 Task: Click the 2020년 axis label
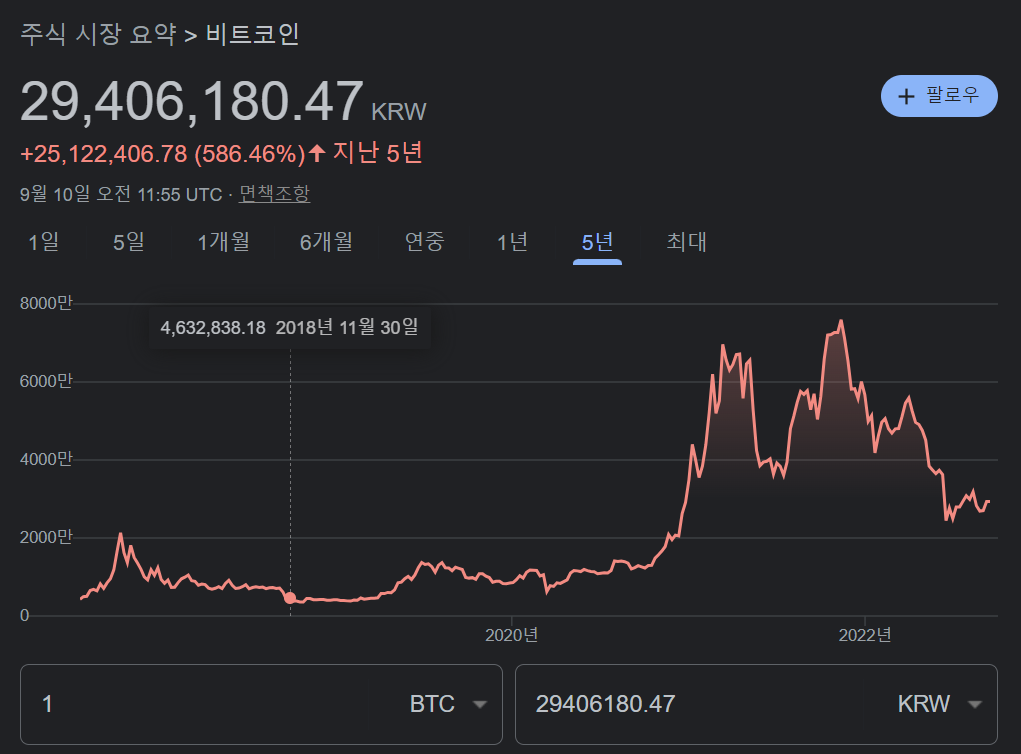tap(511, 635)
